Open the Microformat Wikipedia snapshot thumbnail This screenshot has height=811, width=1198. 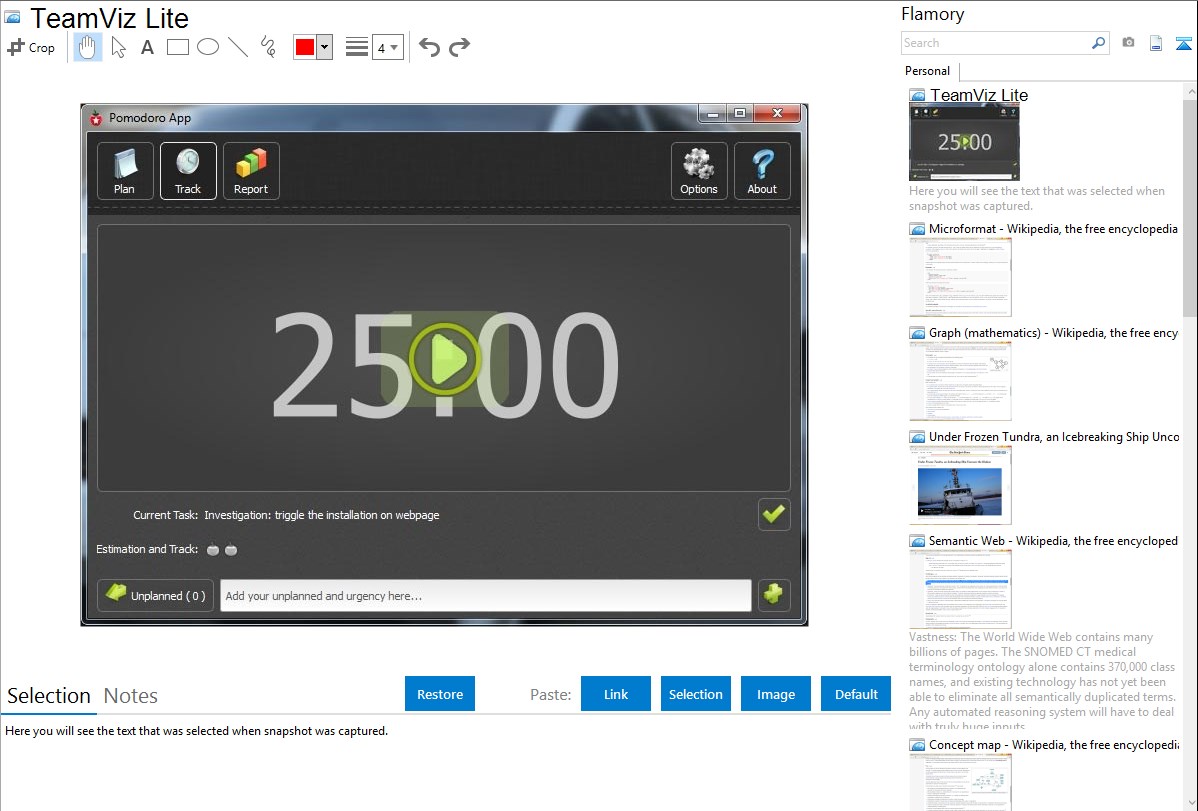[x=960, y=277]
